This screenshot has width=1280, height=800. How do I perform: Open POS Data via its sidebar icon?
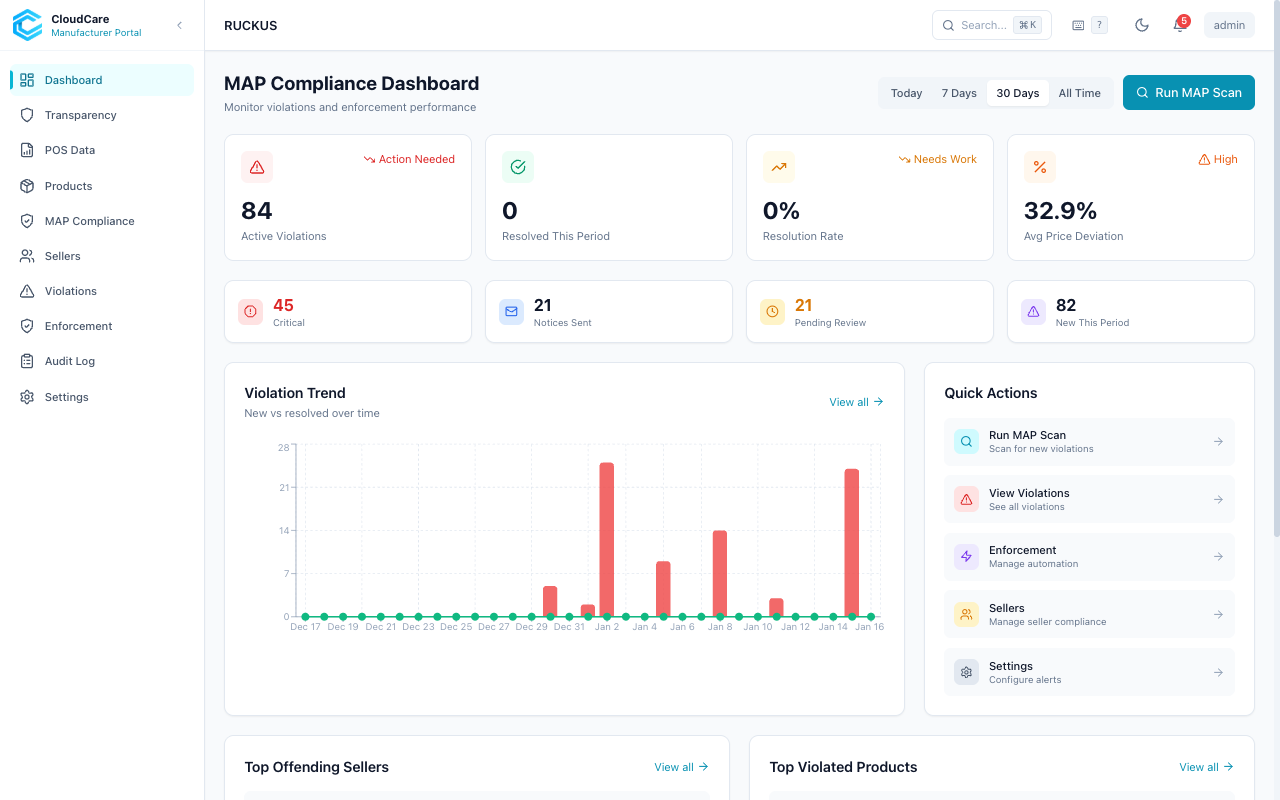point(27,149)
